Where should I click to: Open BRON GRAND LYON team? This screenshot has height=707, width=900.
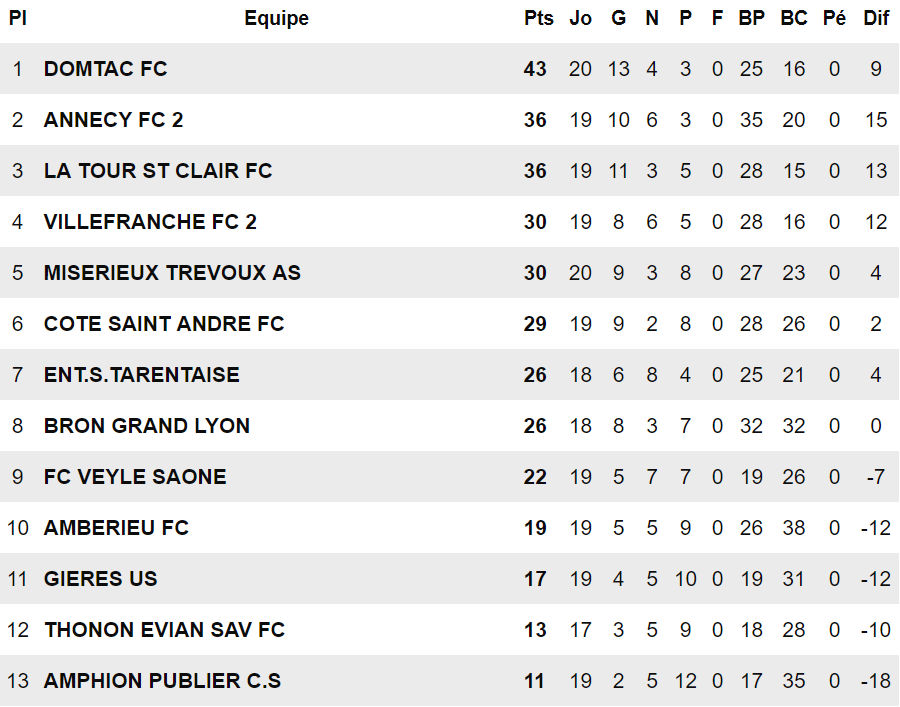[x=147, y=426]
